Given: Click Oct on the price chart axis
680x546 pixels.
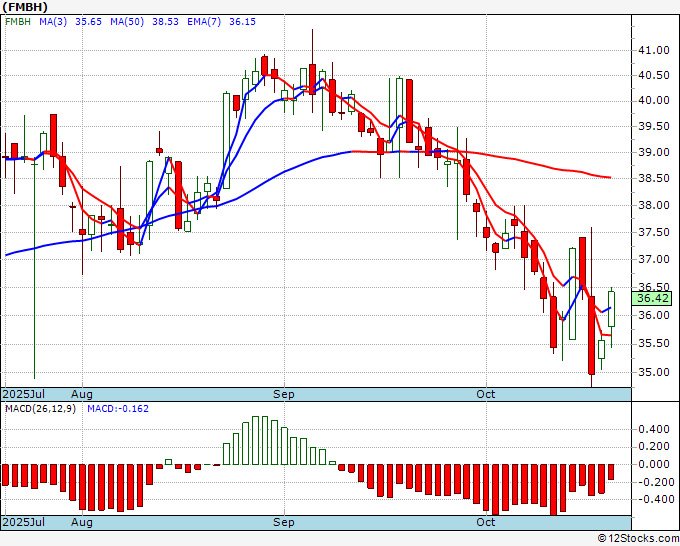Looking at the screenshot, I should [485, 394].
